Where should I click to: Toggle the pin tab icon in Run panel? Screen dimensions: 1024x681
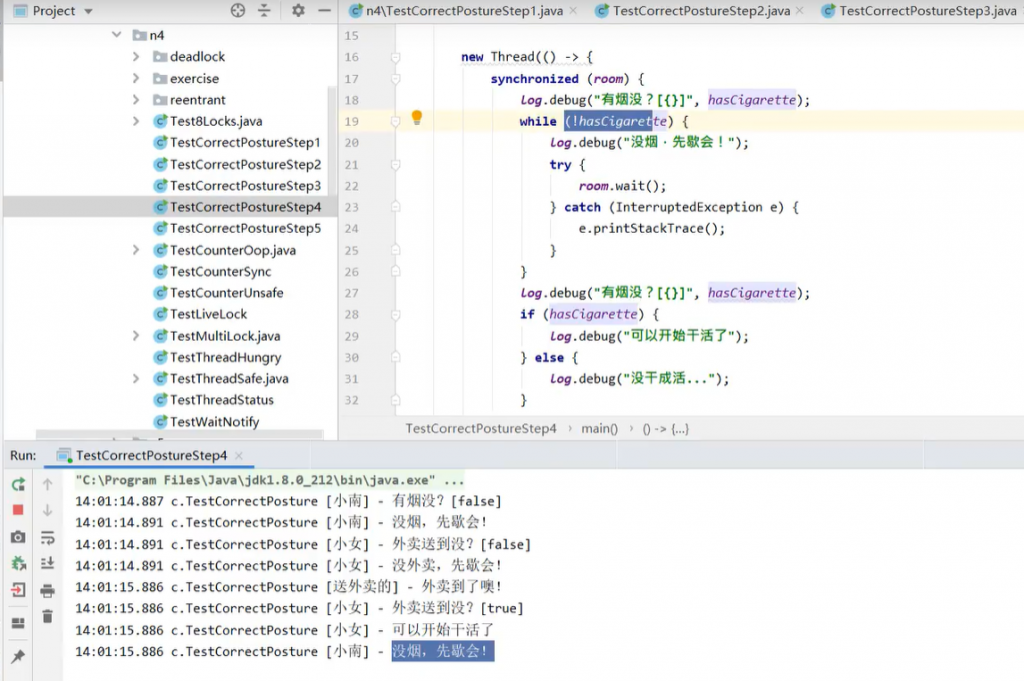tap(18, 657)
